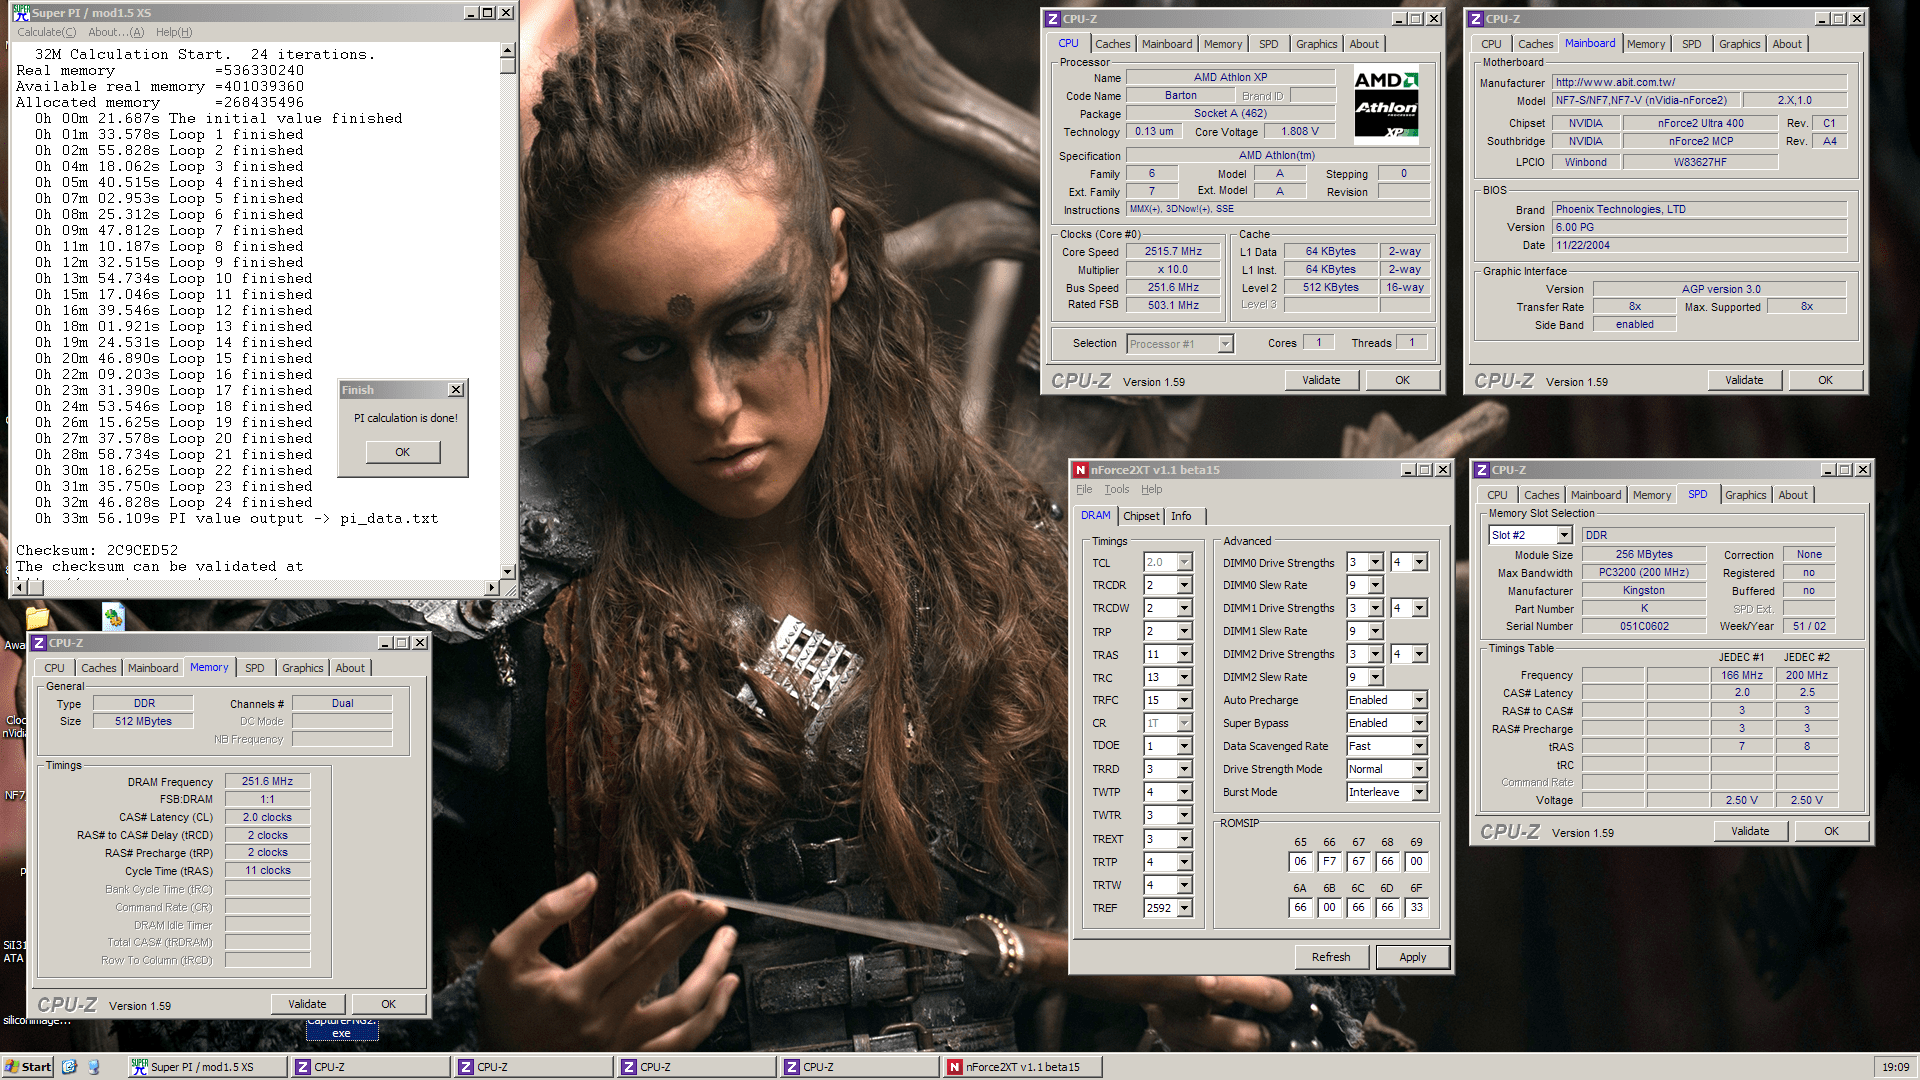
Task: Click the AMD Athlon XP logo image
Action: point(1386,104)
